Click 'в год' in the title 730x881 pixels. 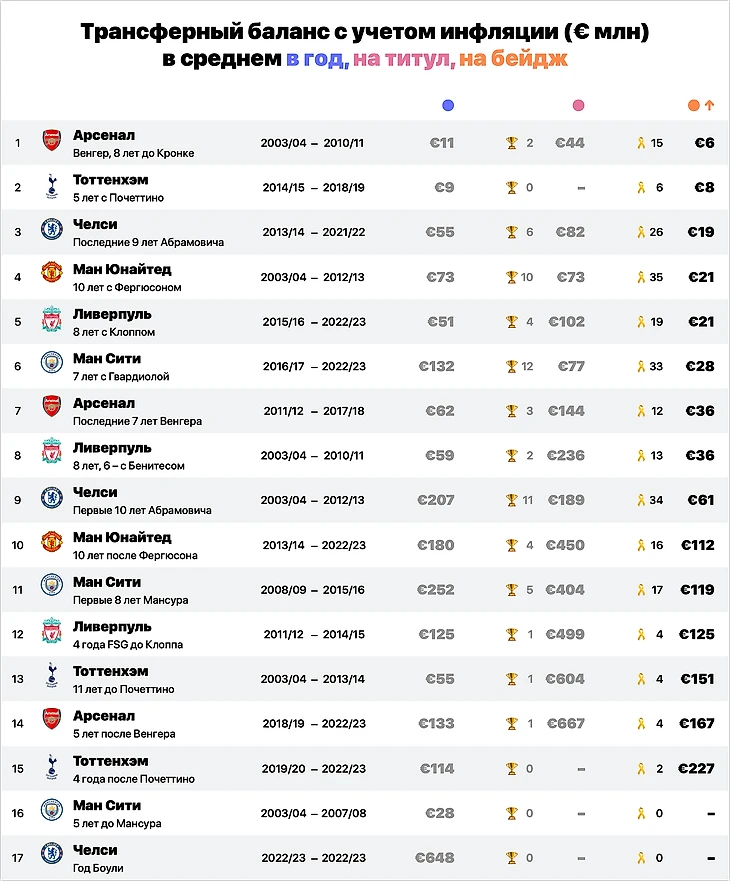(316, 59)
